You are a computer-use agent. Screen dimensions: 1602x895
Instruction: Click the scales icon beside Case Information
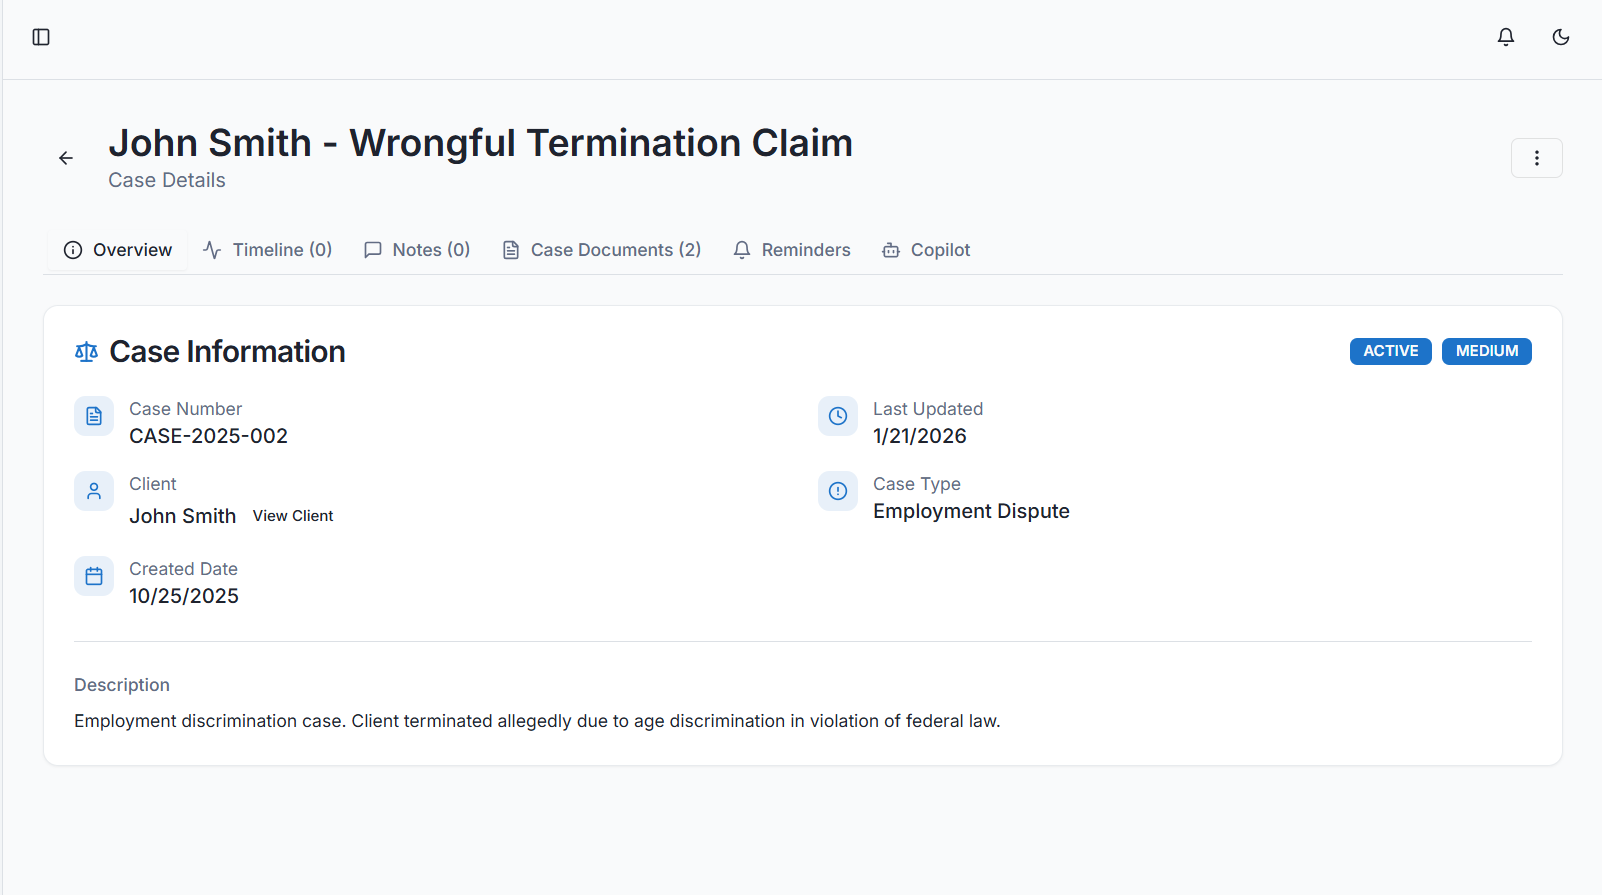[x=87, y=352]
